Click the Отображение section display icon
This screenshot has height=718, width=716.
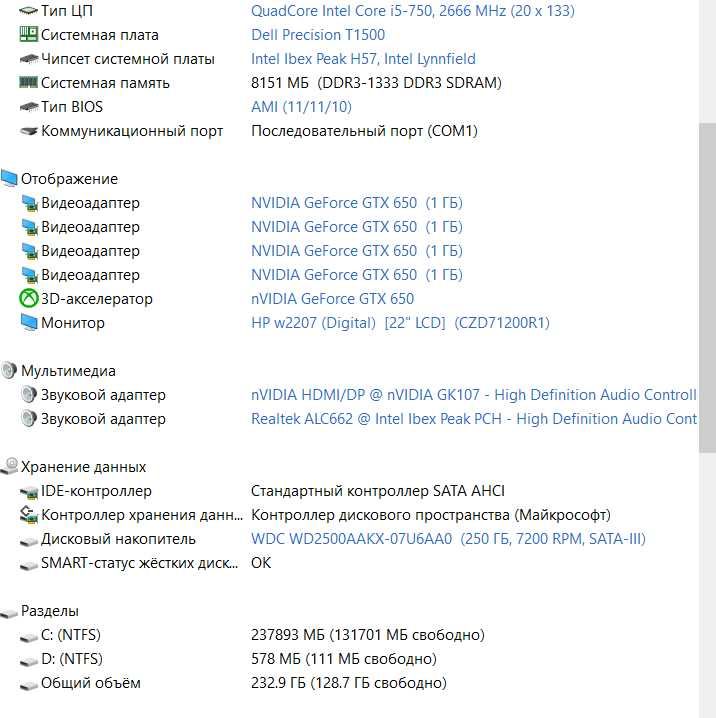(x=9, y=179)
